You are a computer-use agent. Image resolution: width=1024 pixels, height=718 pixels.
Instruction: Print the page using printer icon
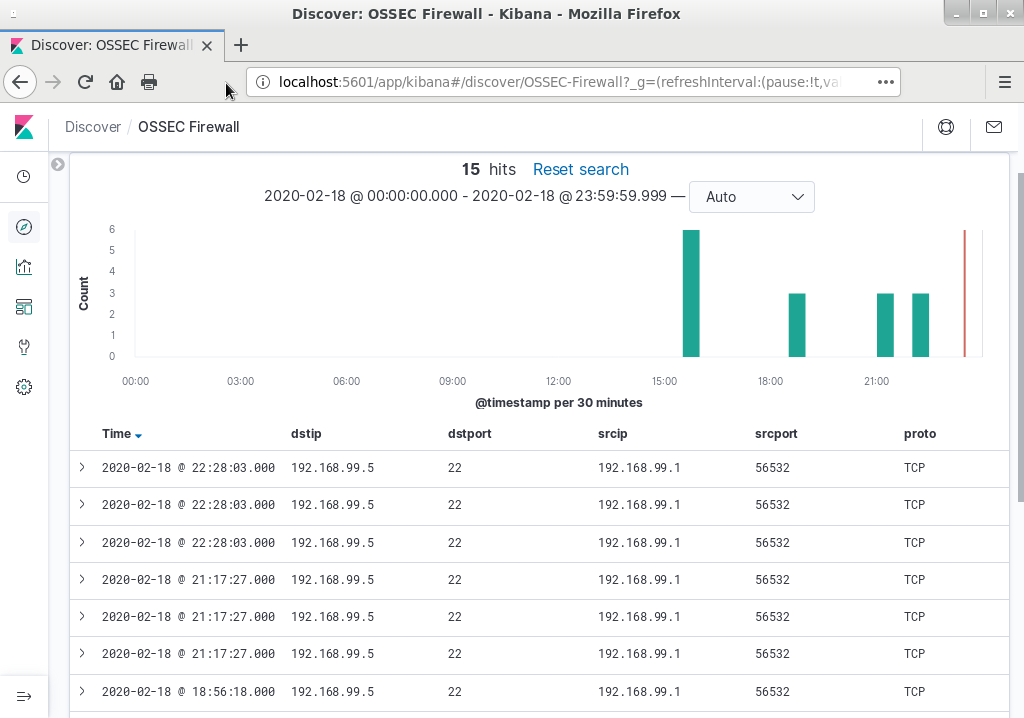click(149, 82)
